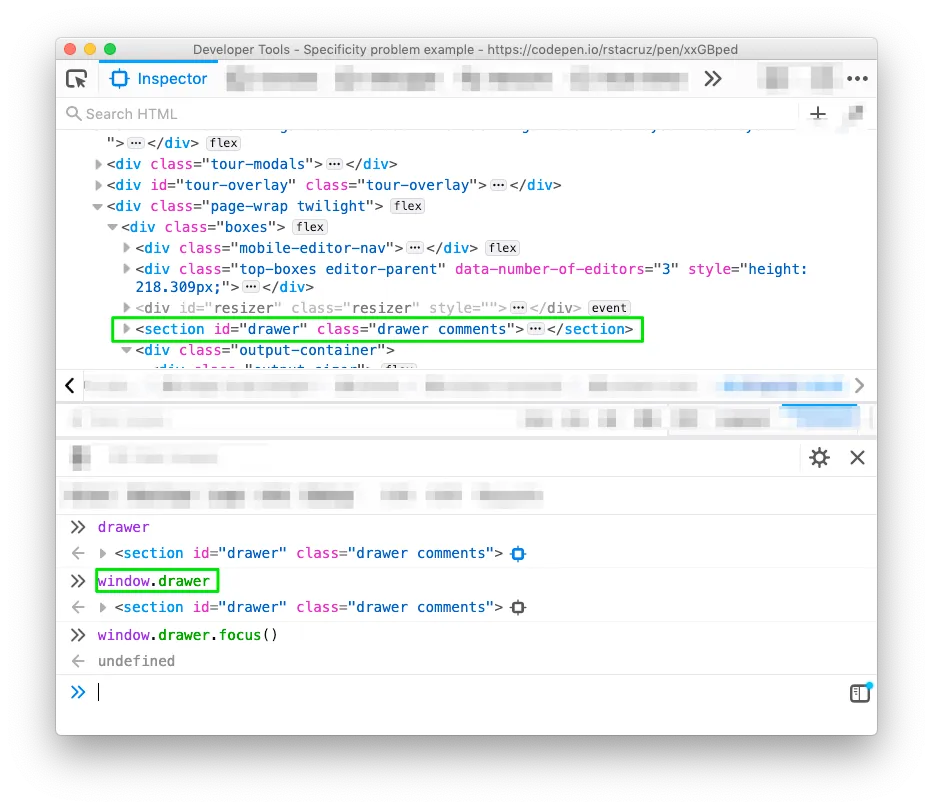Click the plus icon to create new node
Screen dimensions: 933x809
[817, 113]
